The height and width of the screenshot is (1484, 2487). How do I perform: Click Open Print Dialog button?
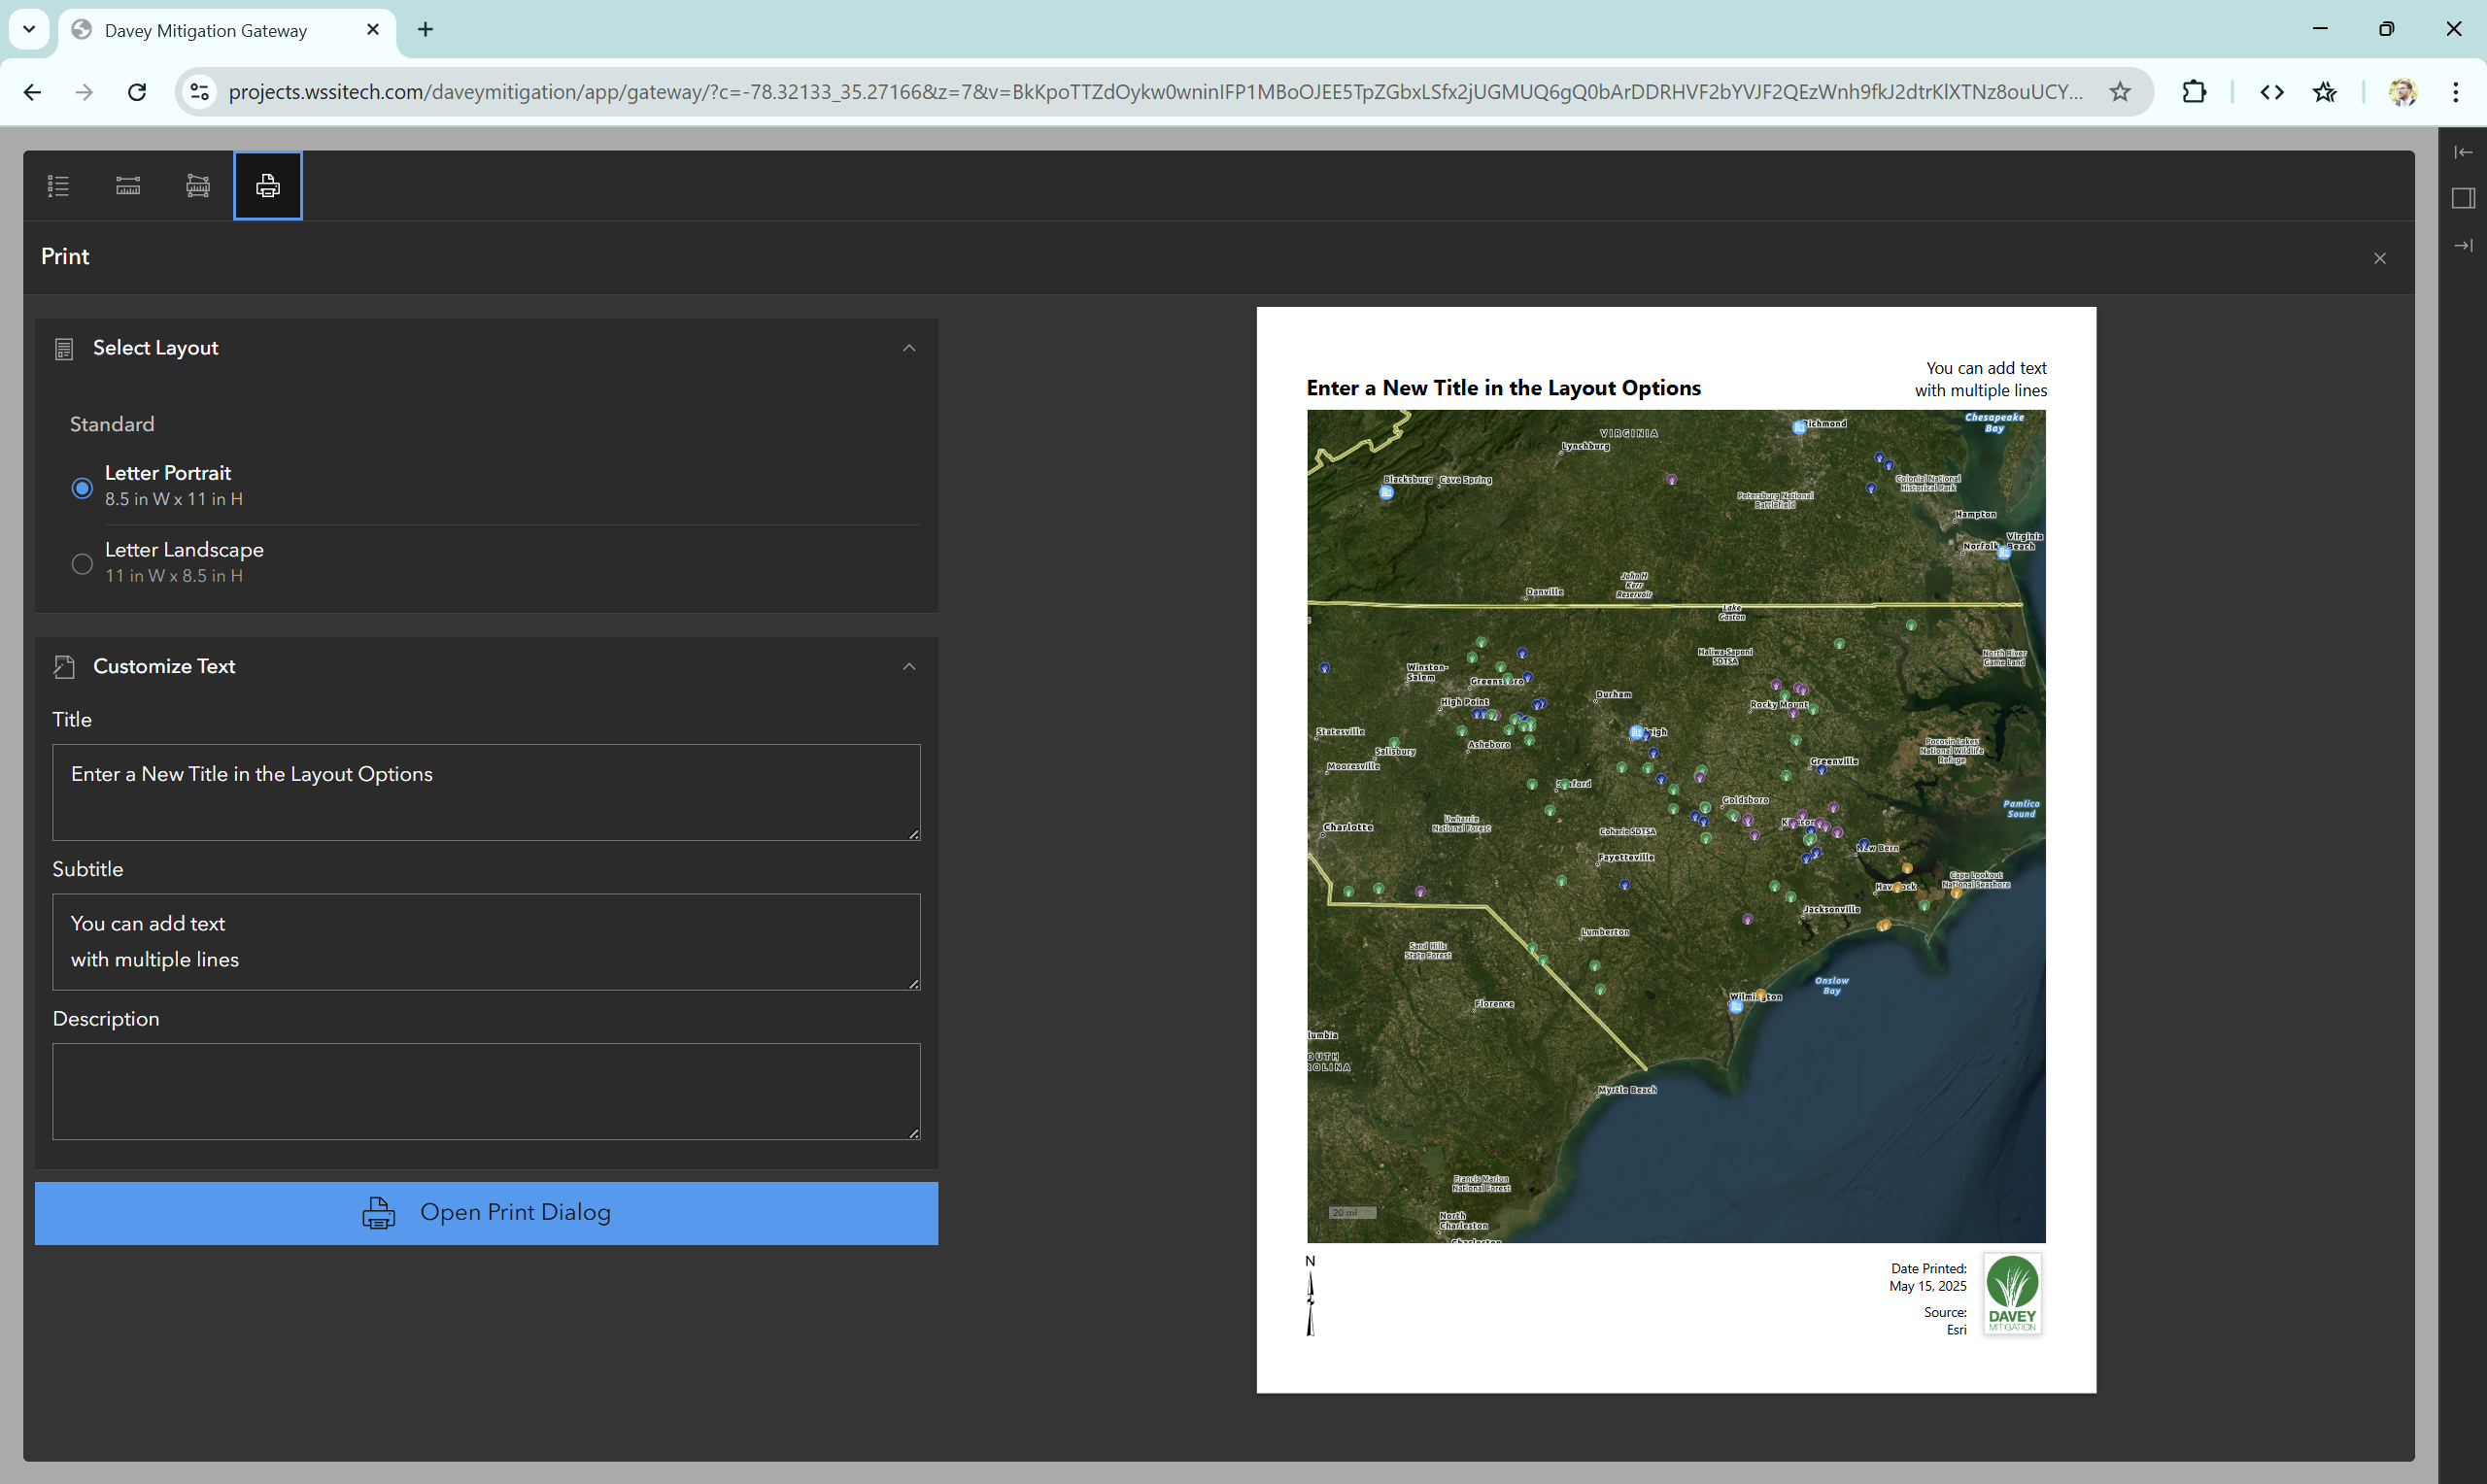click(486, 1213)
